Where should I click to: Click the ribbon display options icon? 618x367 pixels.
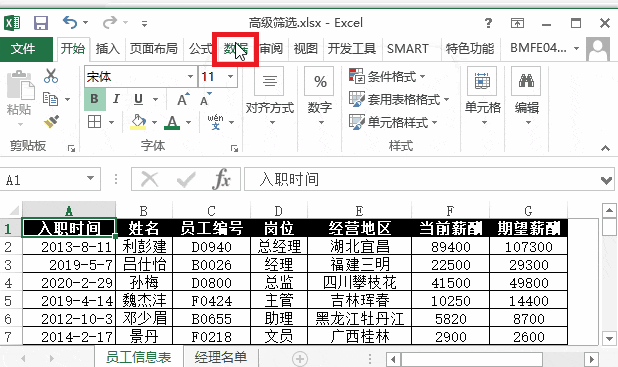pos(517,23)
